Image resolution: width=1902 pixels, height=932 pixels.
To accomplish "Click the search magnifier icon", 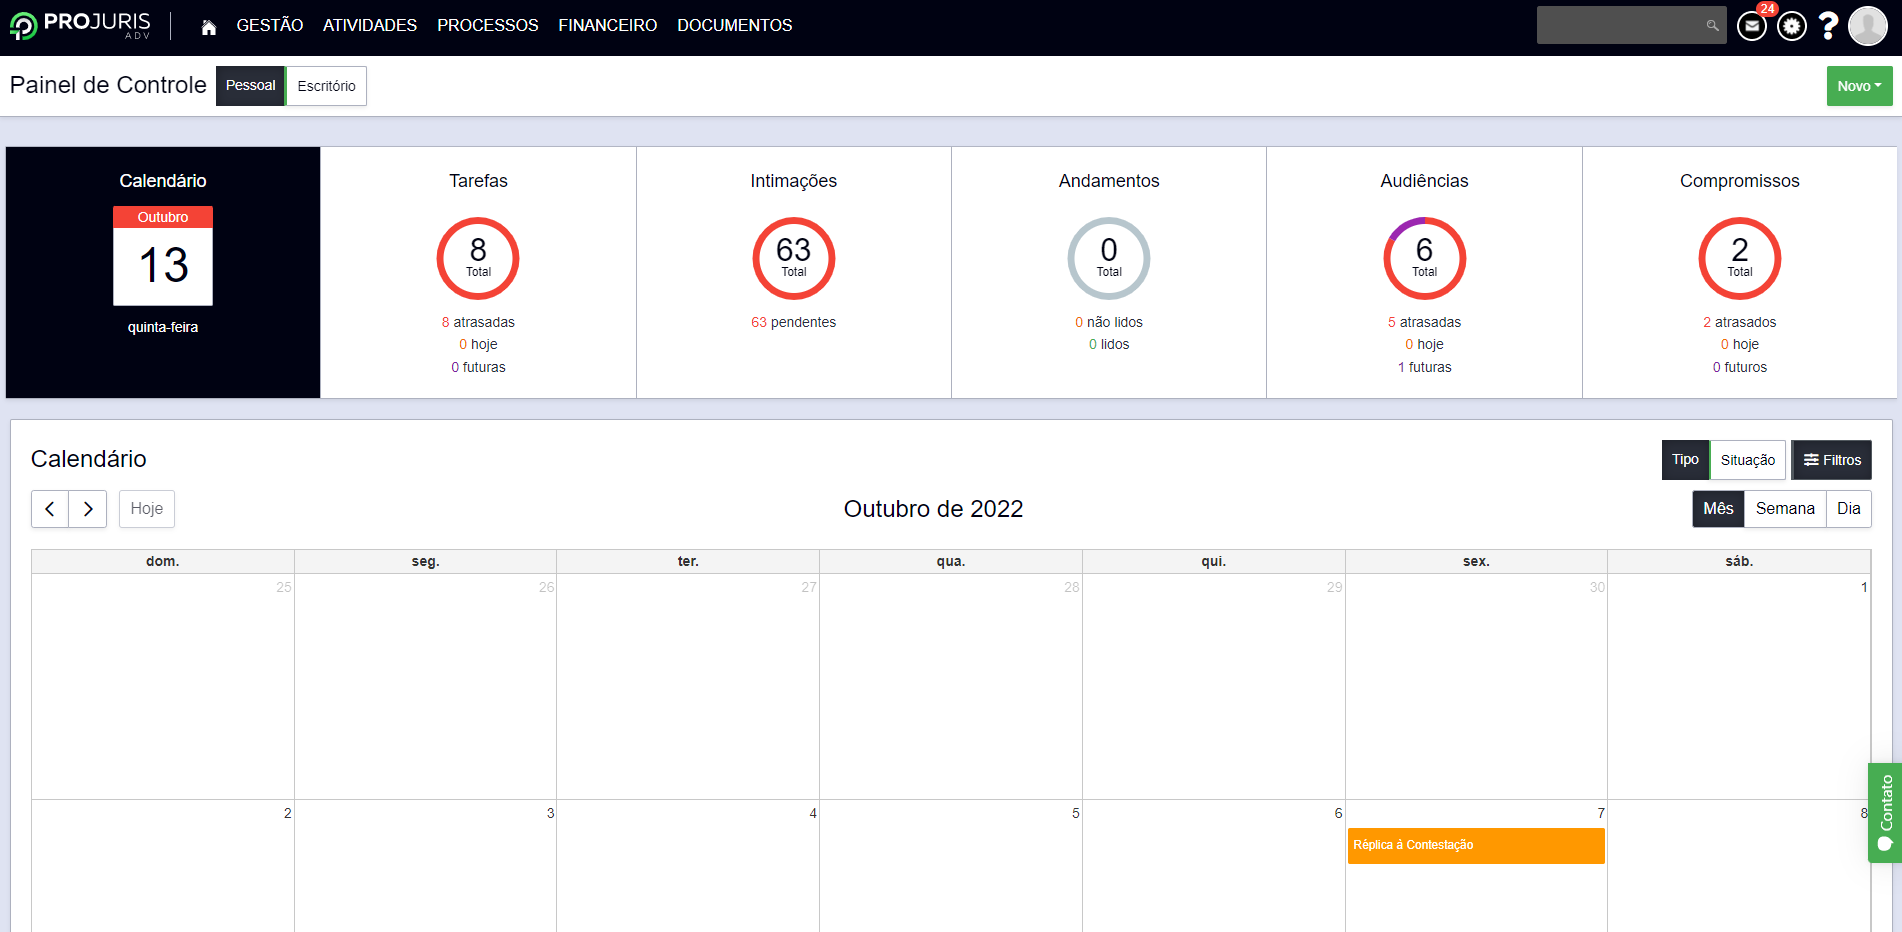I will 1712,26.
